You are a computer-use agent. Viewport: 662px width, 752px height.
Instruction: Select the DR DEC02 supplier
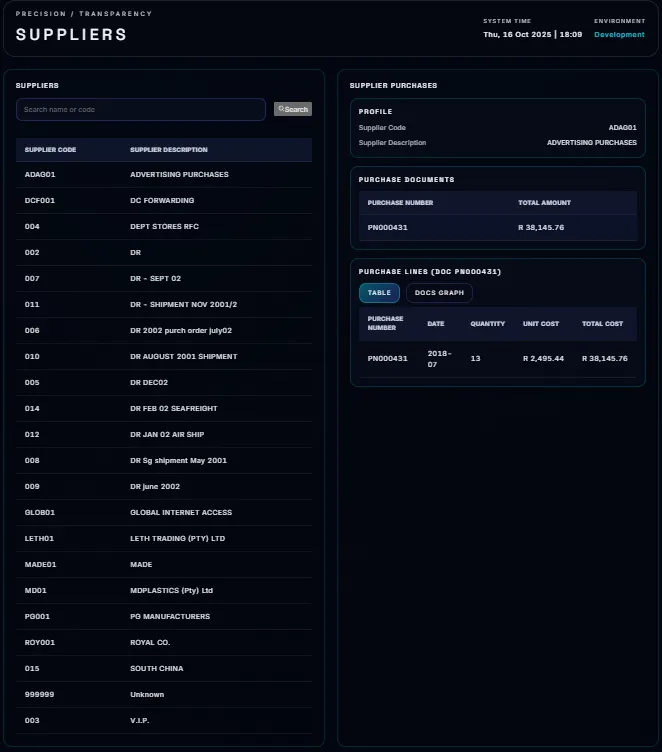click(x=164, y=382)
